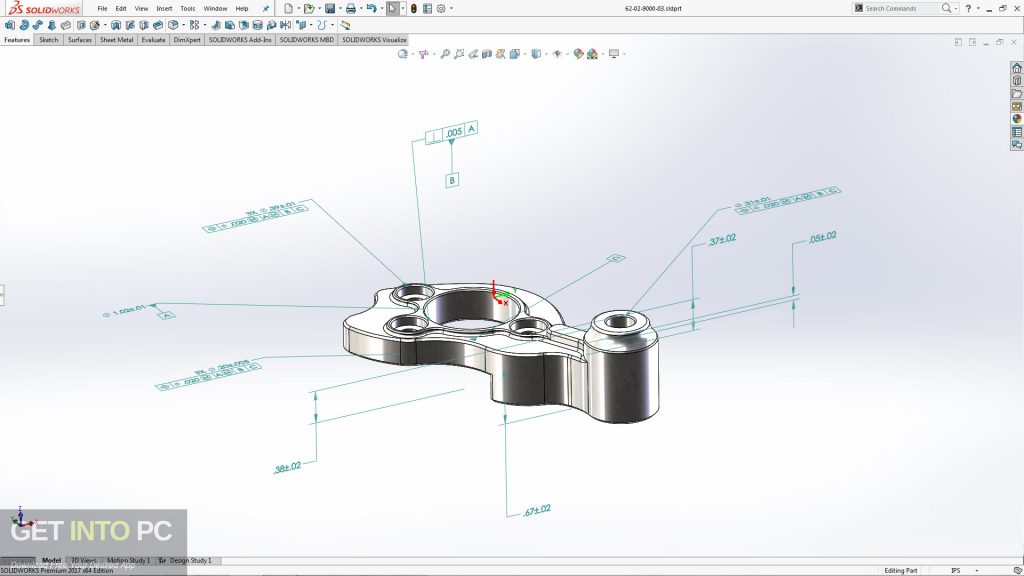Image resolution: width=1024 pixels, height=576 pixels.
Task: Select the .67±.02 dimension annotation
Action: pos(537,510)
